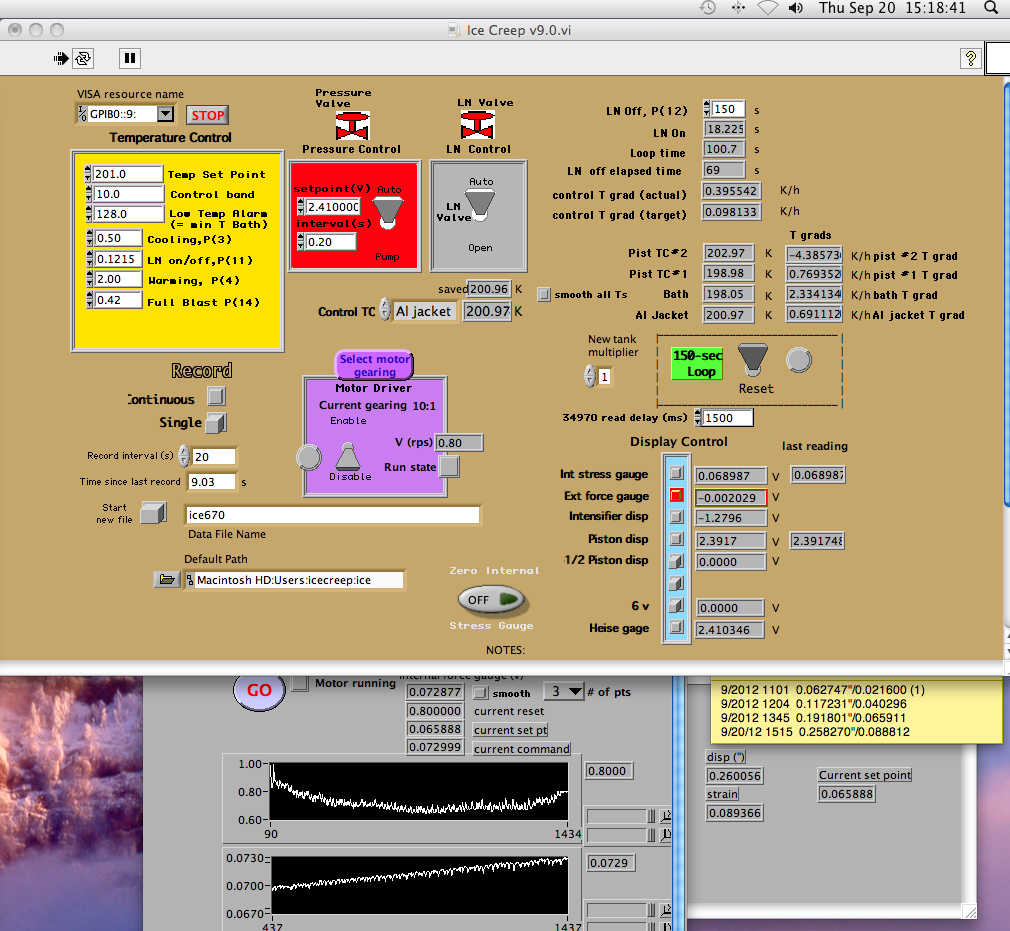This screenshot has width=1010, height=931.
Task: Flip the Pressure Control Auto/Pump switch
Action: click(390, 211)
